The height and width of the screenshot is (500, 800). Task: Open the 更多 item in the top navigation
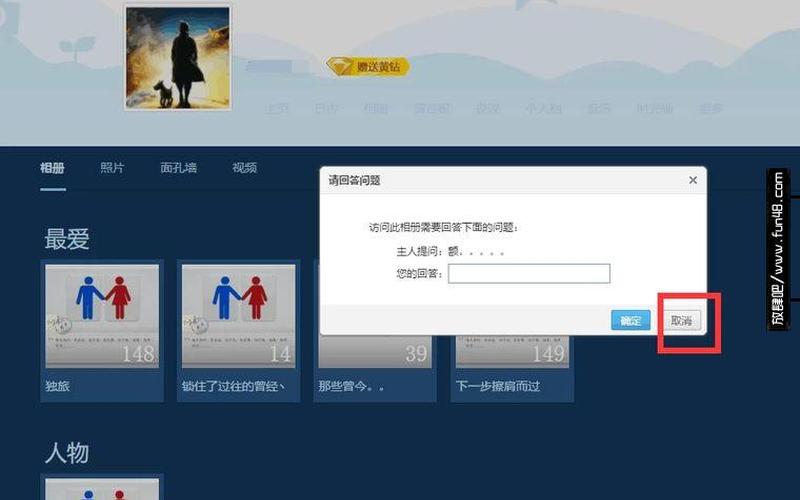coord(711,108)
